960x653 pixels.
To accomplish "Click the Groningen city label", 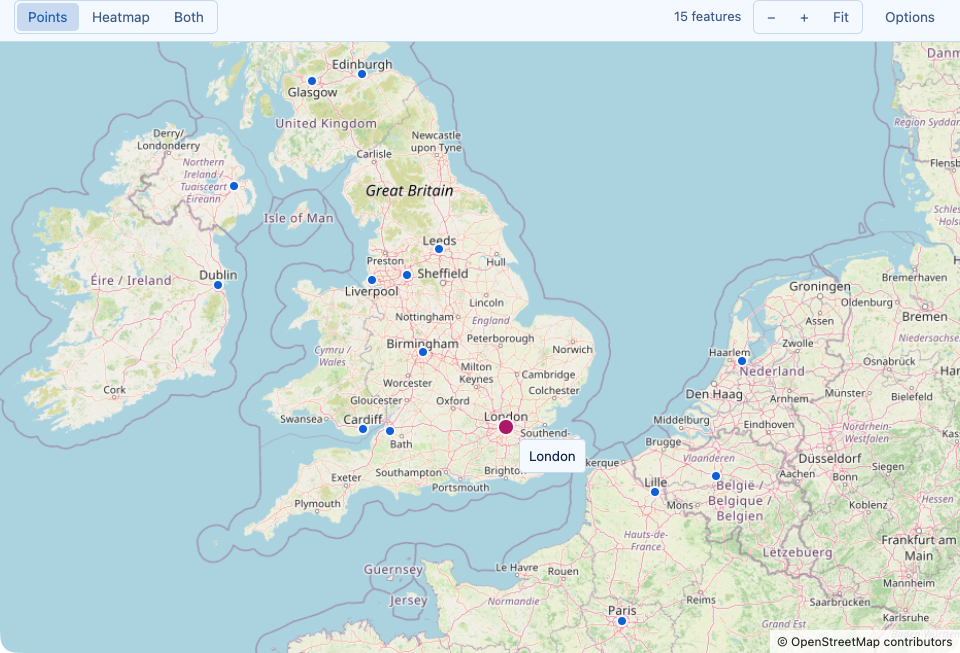I will [x=820, y=286].
